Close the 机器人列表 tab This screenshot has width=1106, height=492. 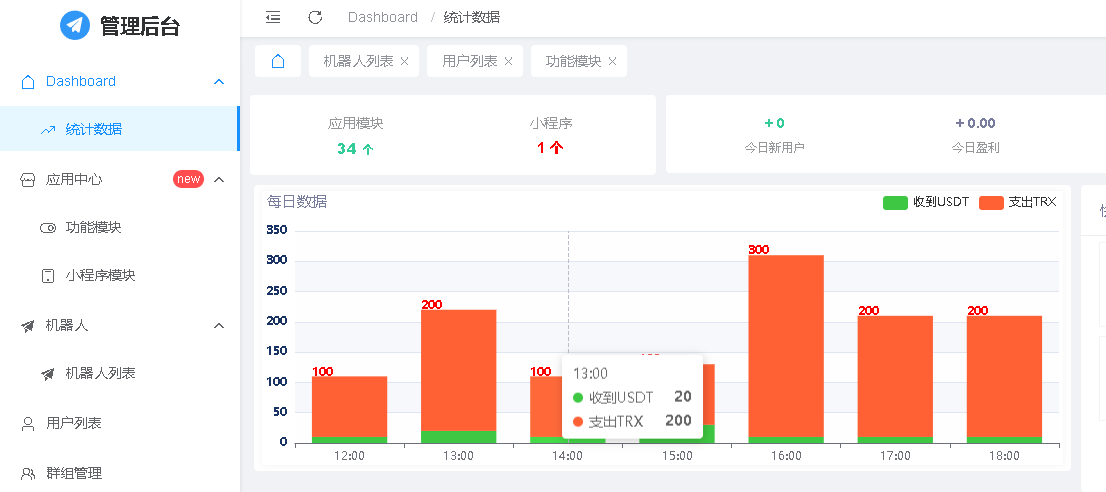click(404, 61)
